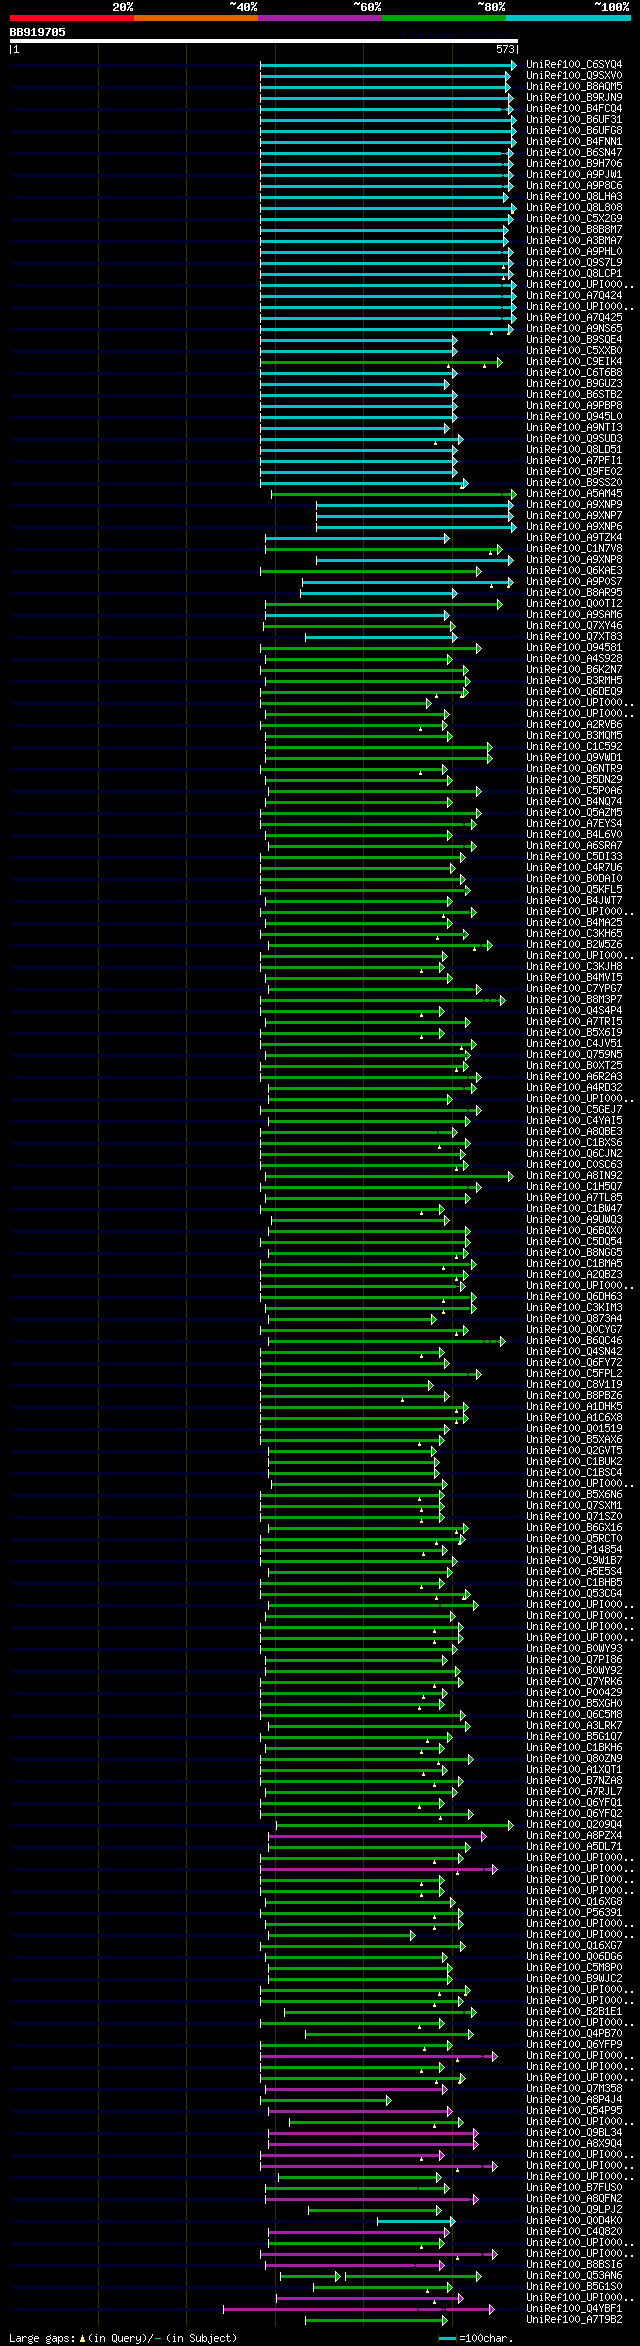Open hit UniRef100_B4FCQ4
This screenshot has height=2346, width=640.
574,109
